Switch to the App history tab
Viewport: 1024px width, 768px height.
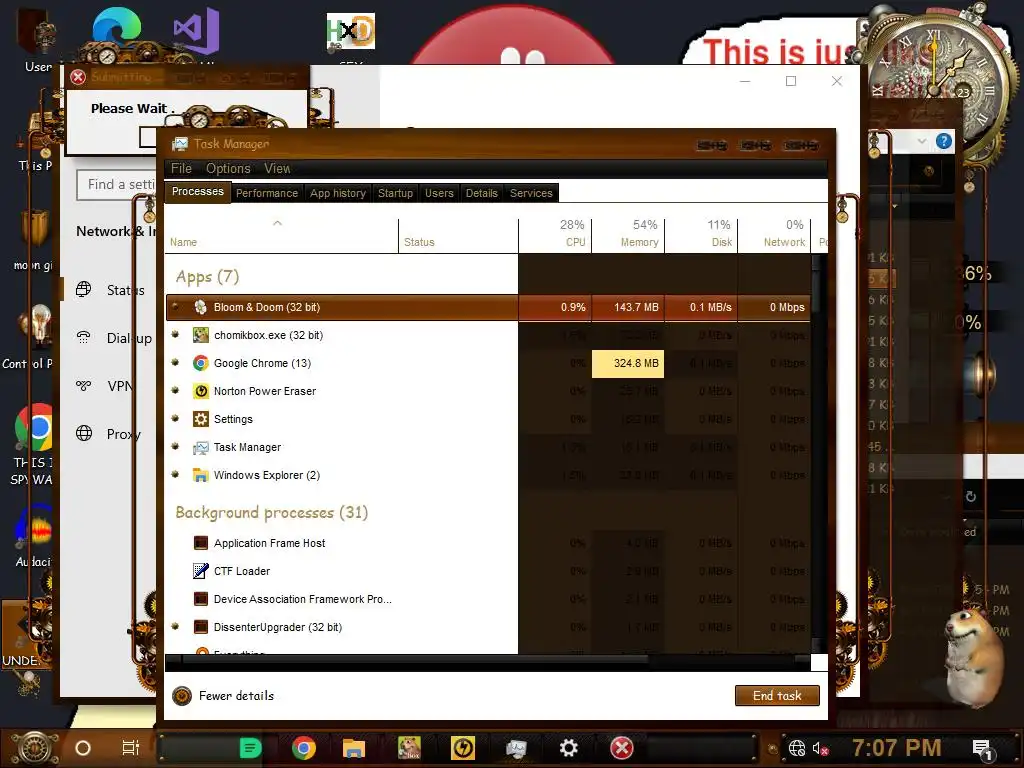(338, 193)
